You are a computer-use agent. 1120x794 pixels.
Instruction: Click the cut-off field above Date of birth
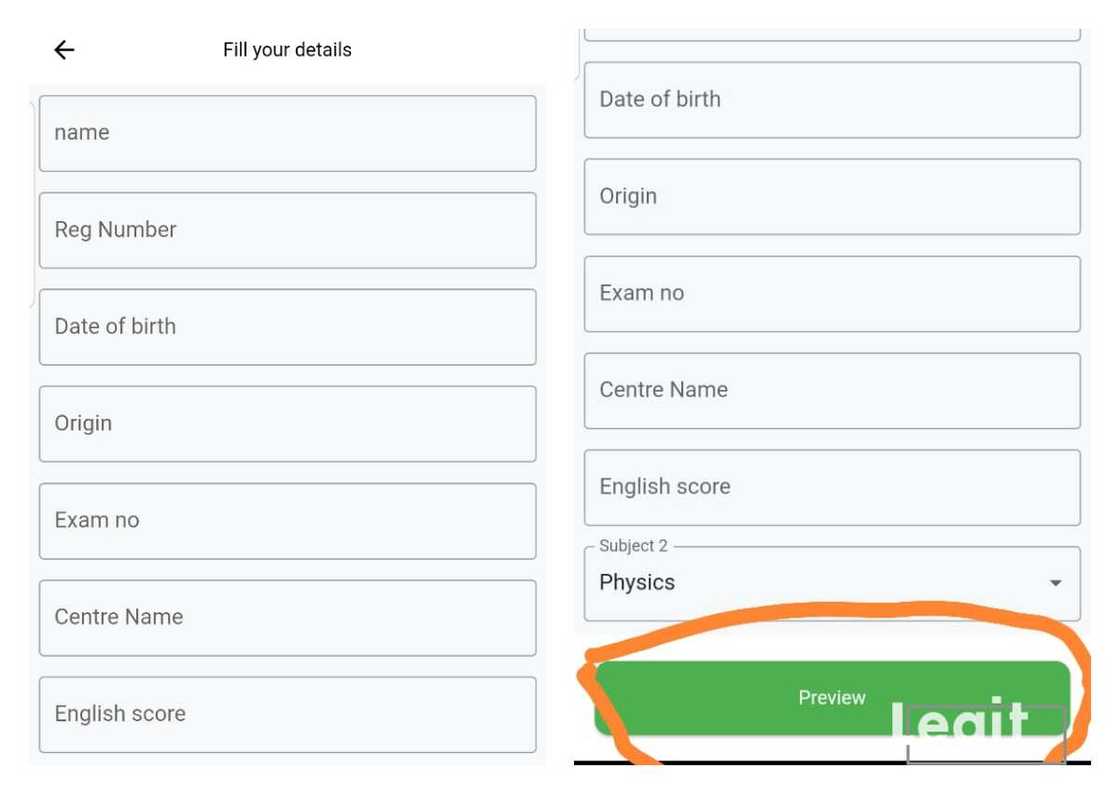click(x=832, y=35)
